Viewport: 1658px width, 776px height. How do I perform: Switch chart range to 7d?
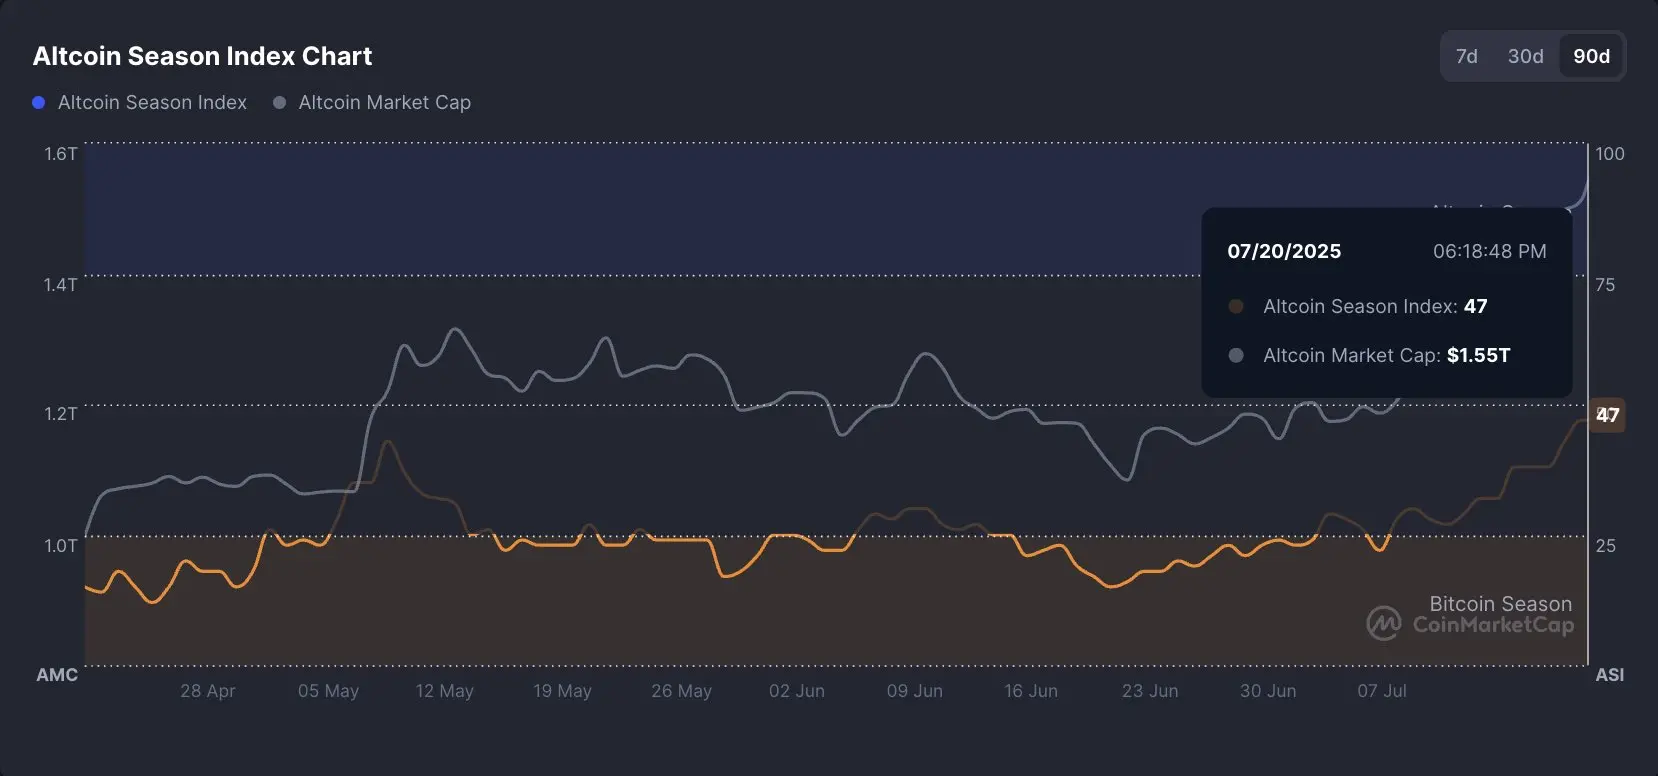point(1467,56)
